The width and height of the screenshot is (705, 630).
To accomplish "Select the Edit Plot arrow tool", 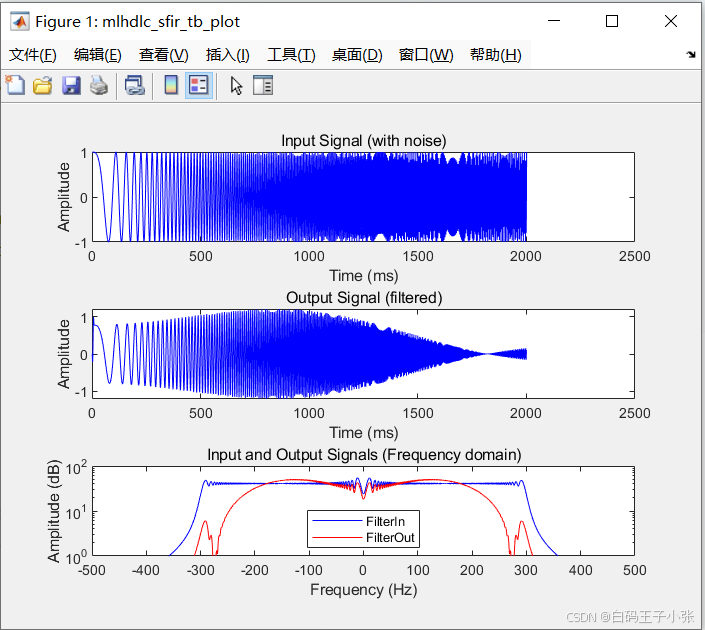I will coord(236,85).
